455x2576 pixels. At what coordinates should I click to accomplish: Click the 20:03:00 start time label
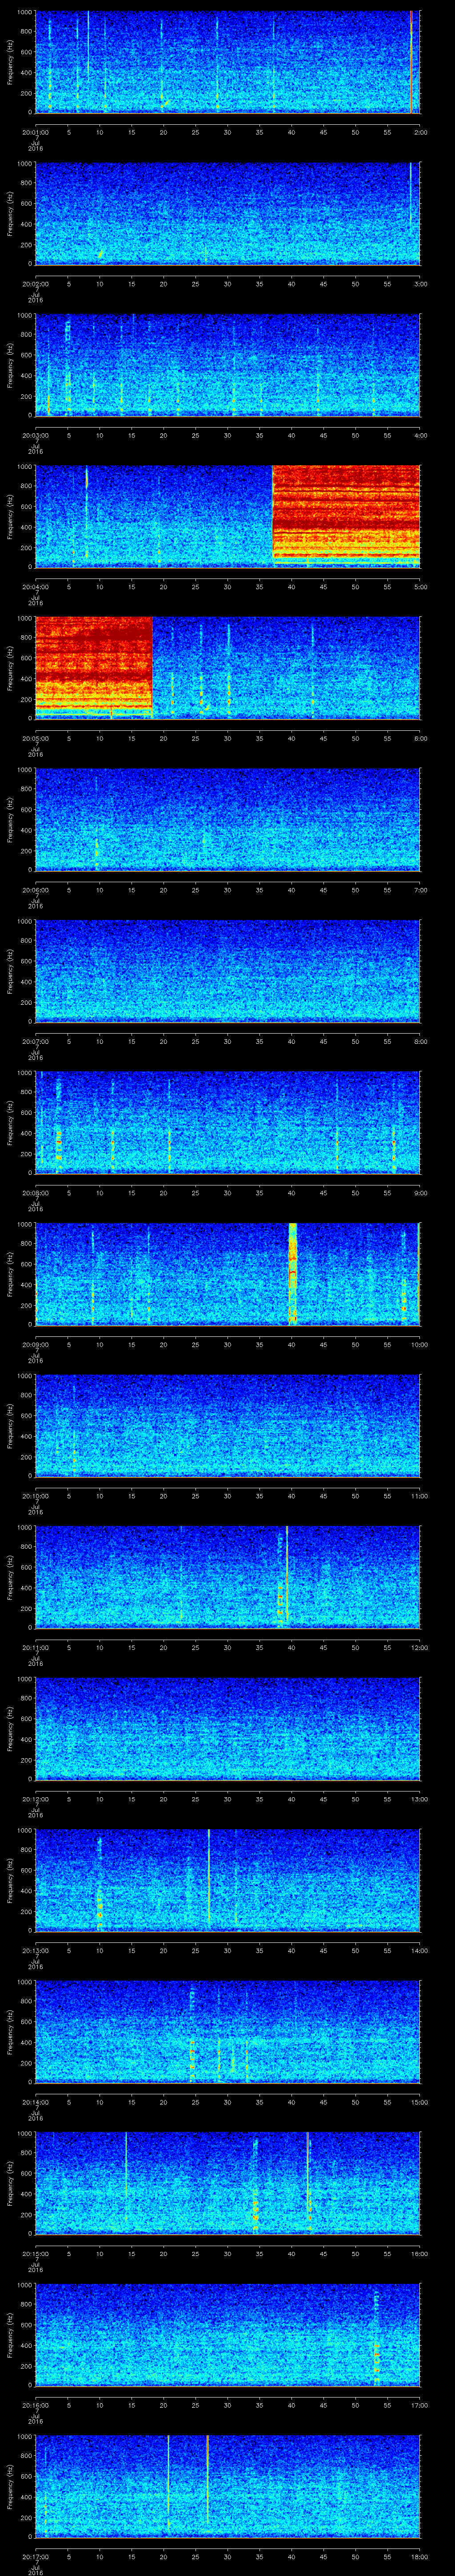[x=35, y=435]
